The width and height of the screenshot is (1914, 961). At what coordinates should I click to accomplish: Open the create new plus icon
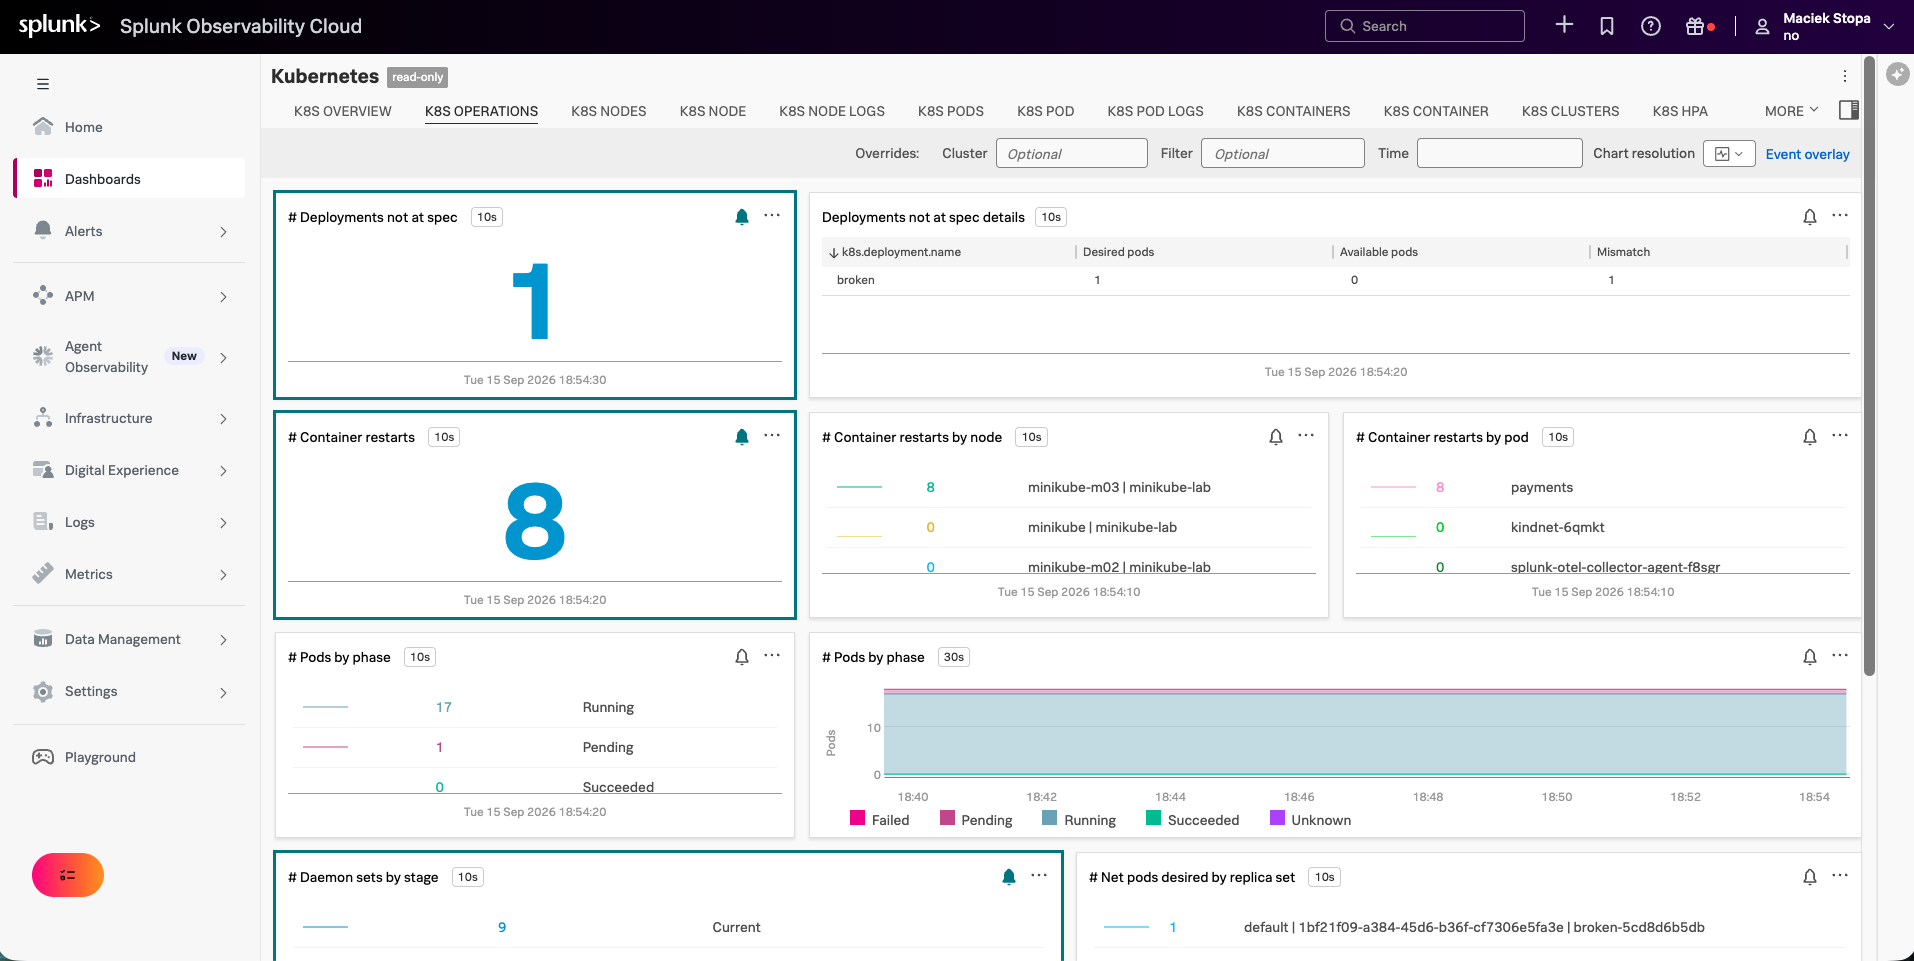click(1565, 26)
